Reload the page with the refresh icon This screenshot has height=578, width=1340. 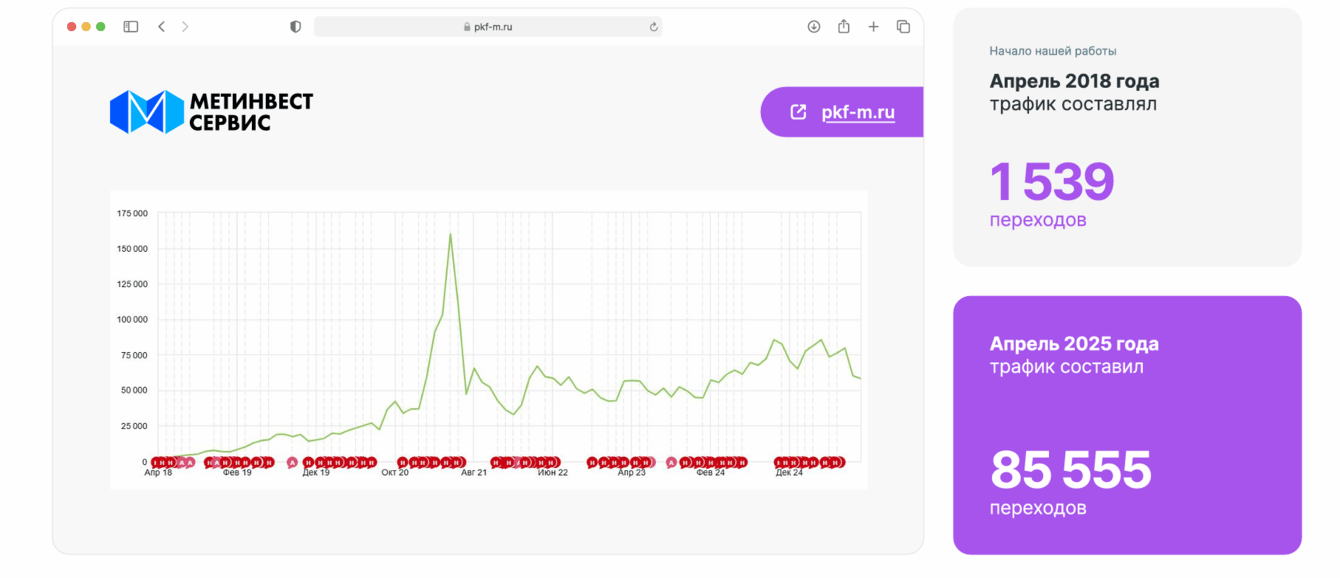coord(654,27)
